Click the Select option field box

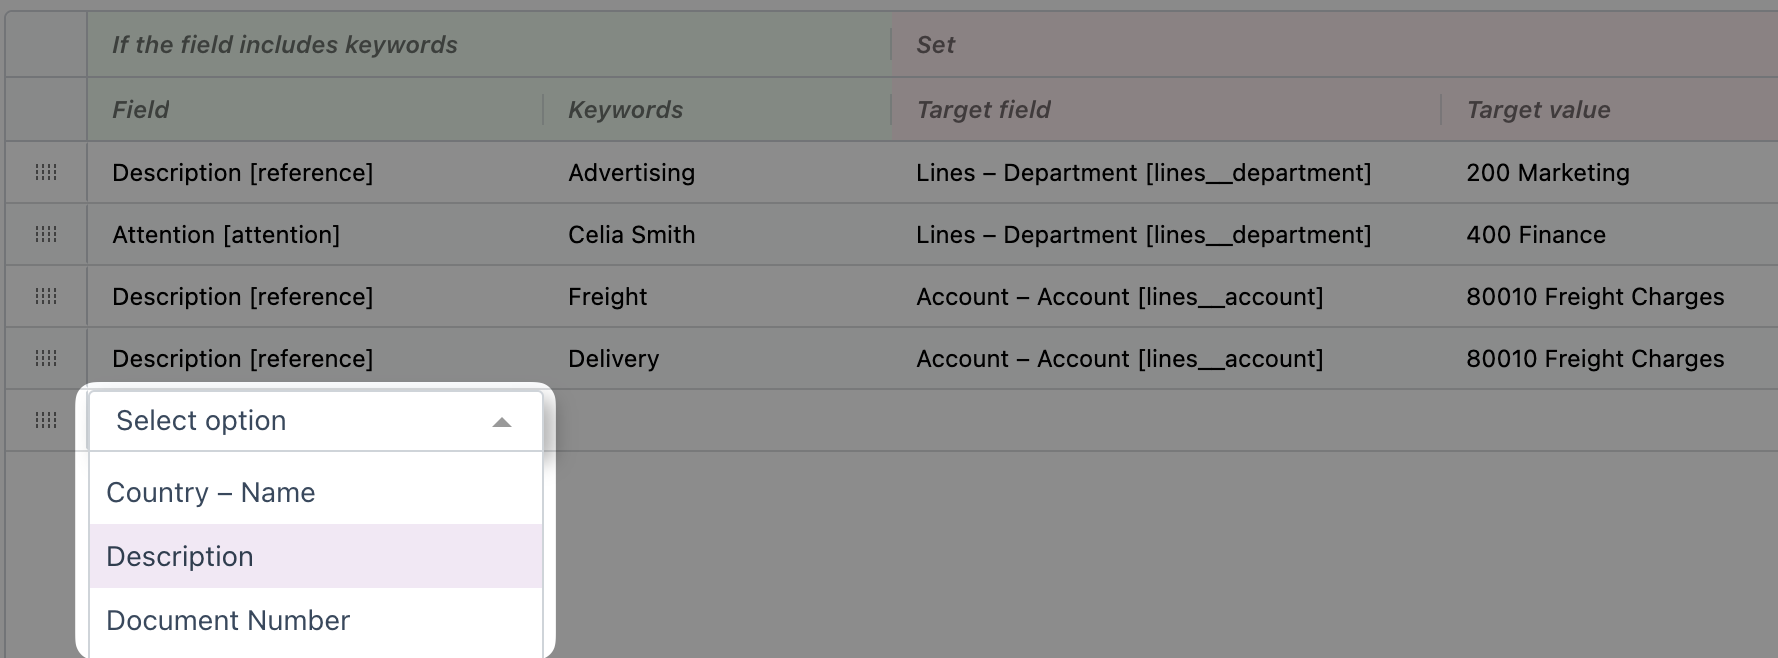point(316,421)
